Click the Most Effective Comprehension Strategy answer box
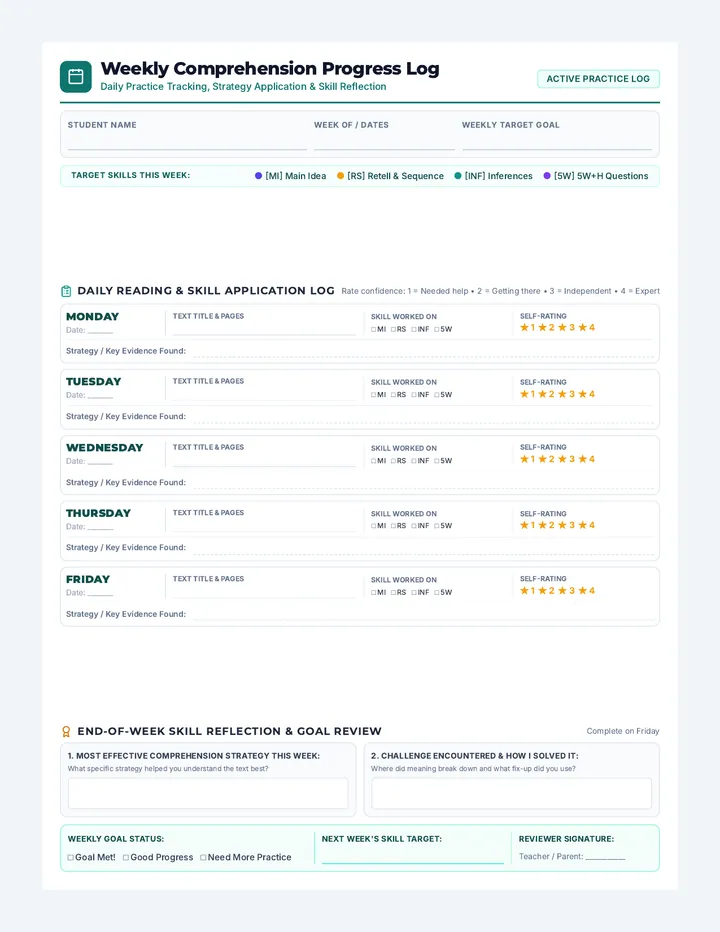 point(208,794)
